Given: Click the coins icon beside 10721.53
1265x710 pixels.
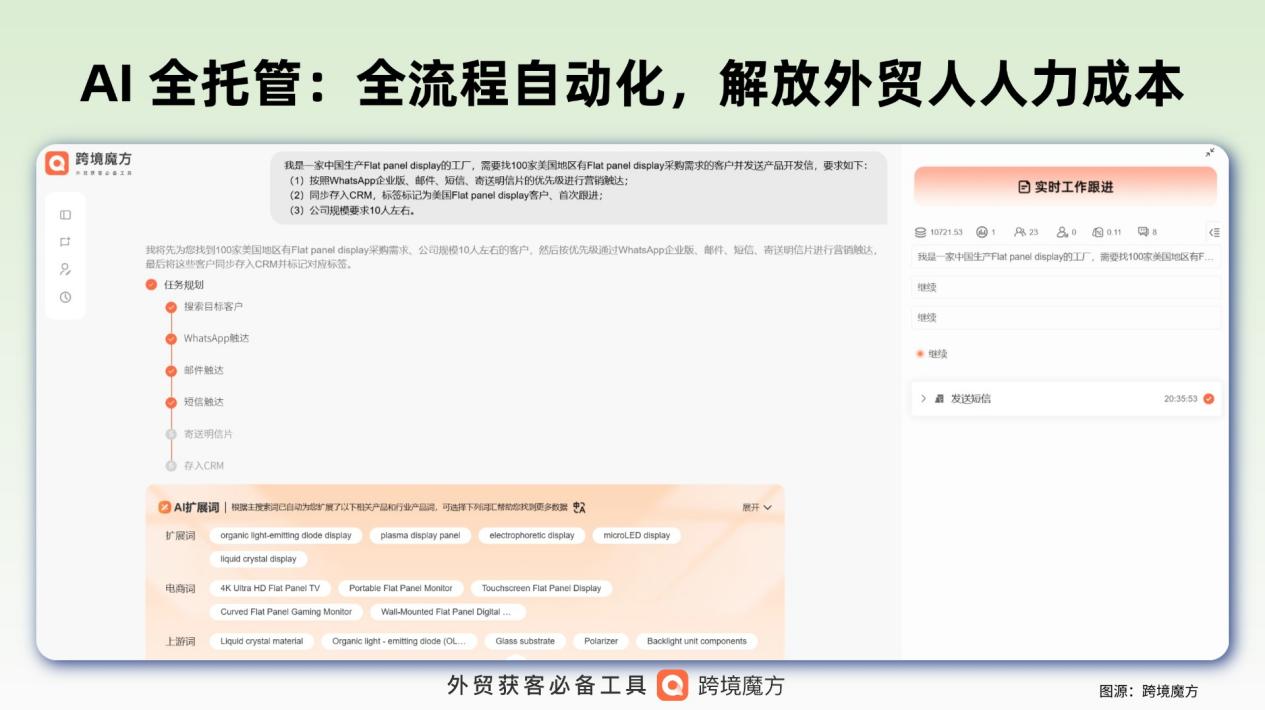Looking at the screenshot, I should click(920, 232).
